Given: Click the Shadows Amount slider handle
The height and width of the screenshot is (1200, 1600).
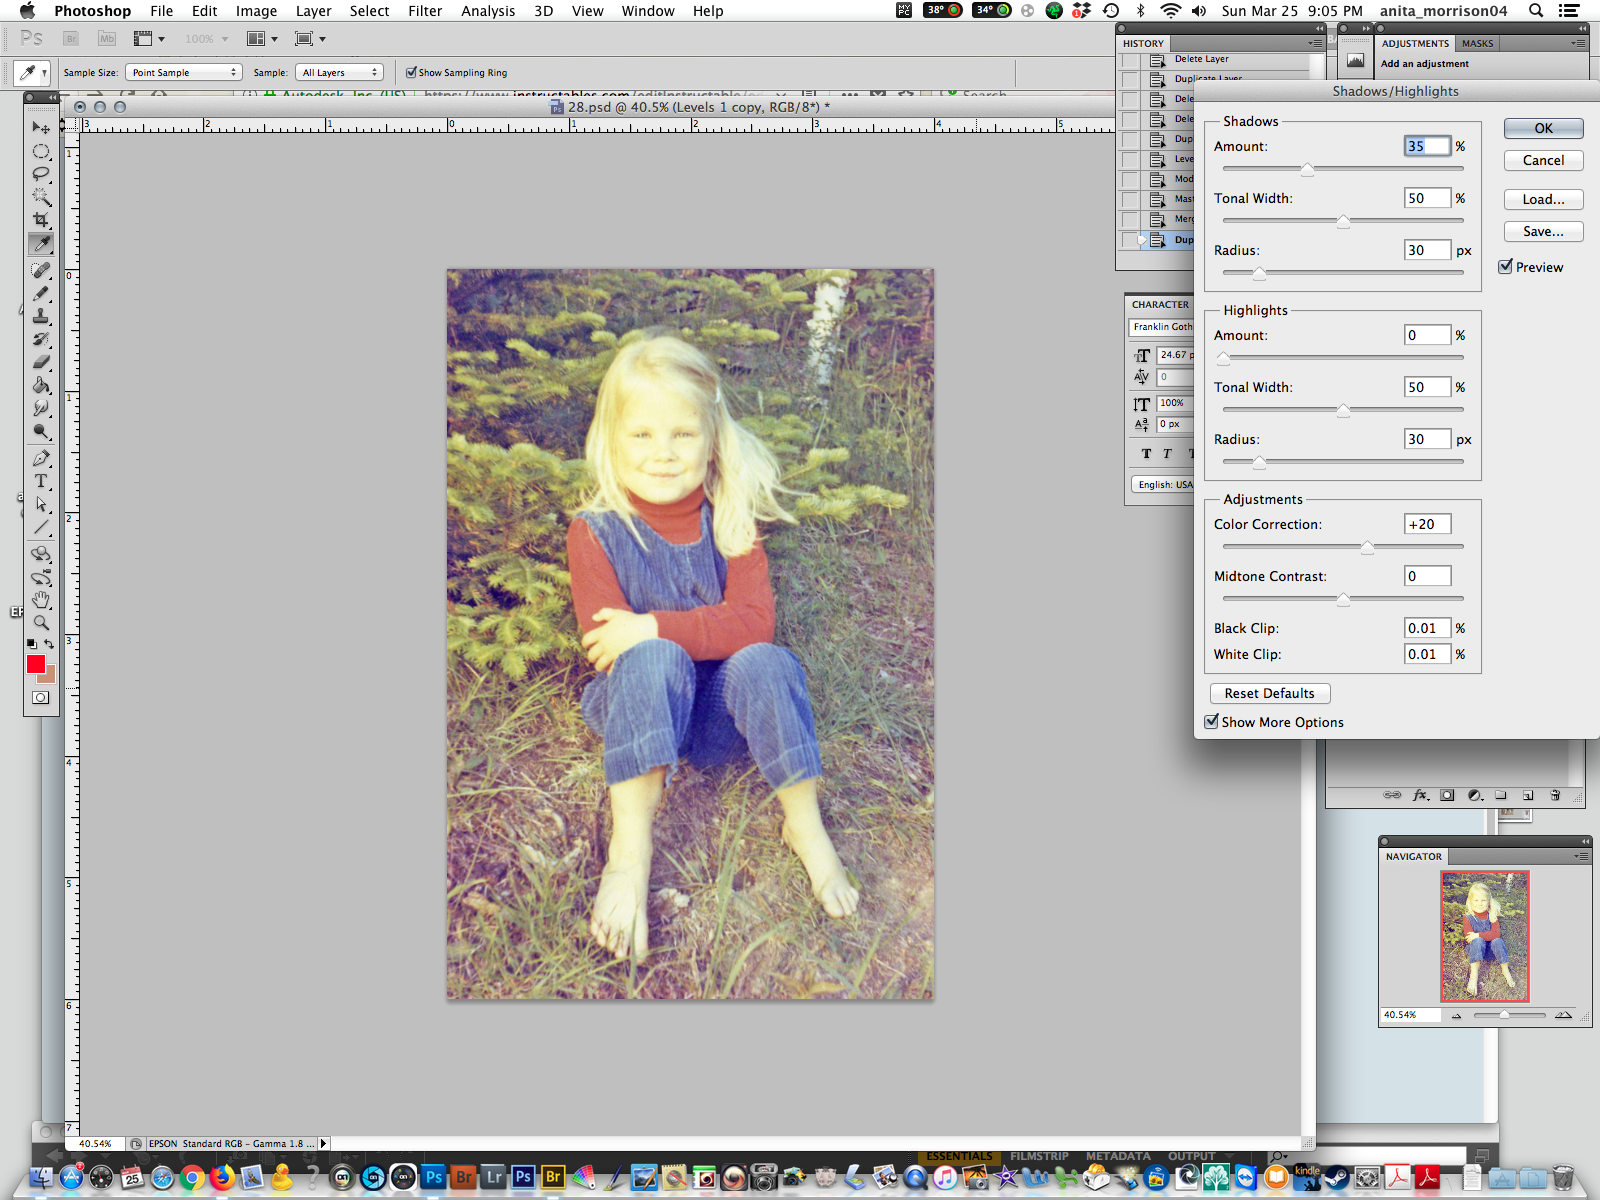Looking at the screenshot, I should (x=1307, y=169).
